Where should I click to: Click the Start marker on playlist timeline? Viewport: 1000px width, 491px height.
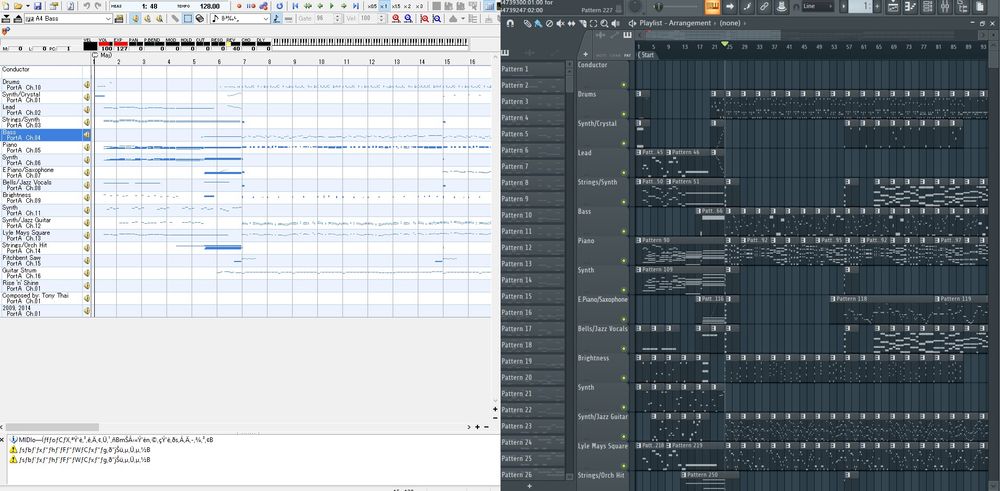647,55
